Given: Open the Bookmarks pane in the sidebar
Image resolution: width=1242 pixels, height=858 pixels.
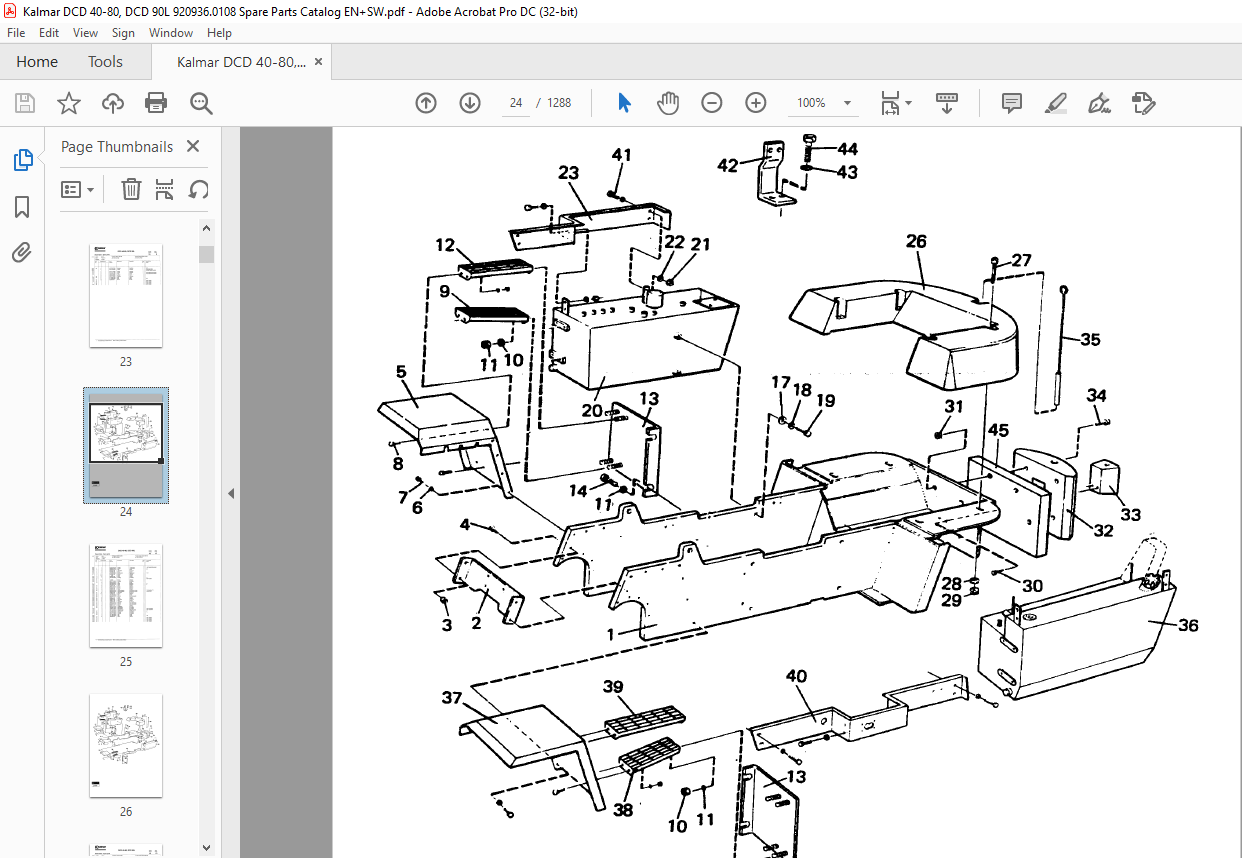Looking at the screenshot, I should pyautogui.click(x=22, y=207).
